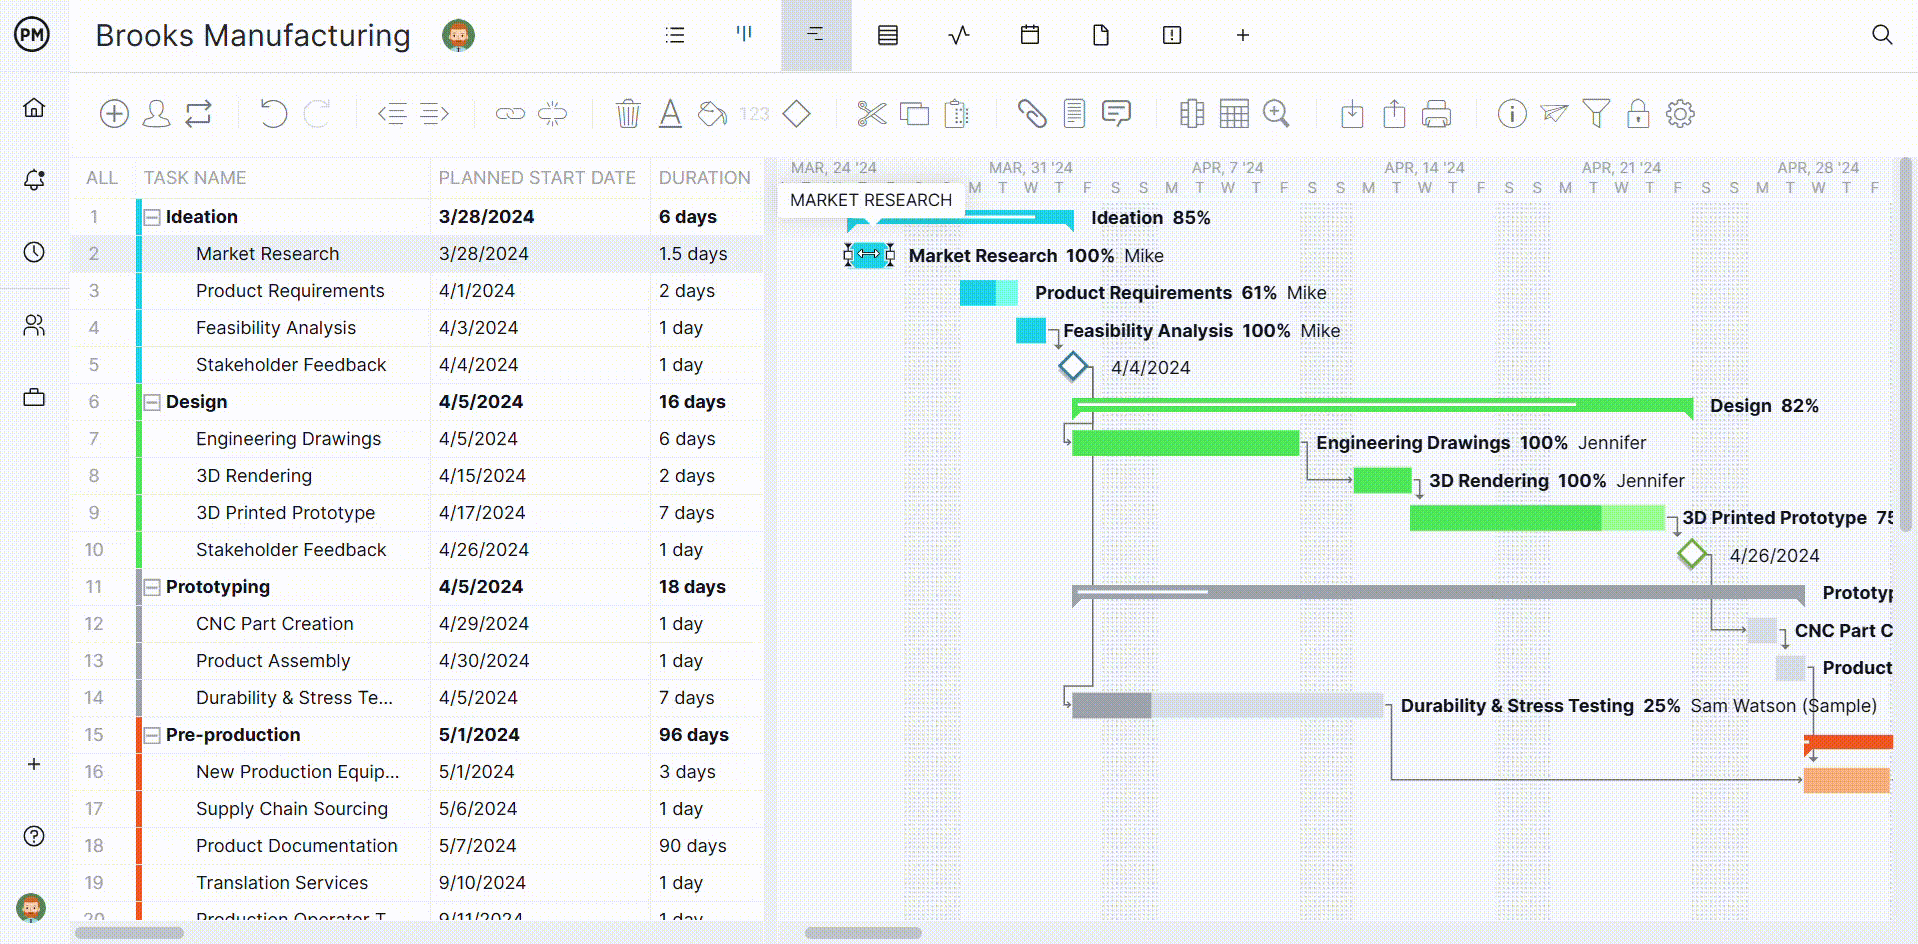Viewport: 1918px width, 944px height.
Task: Open the time clock sidebar icon
Action: 34,252
